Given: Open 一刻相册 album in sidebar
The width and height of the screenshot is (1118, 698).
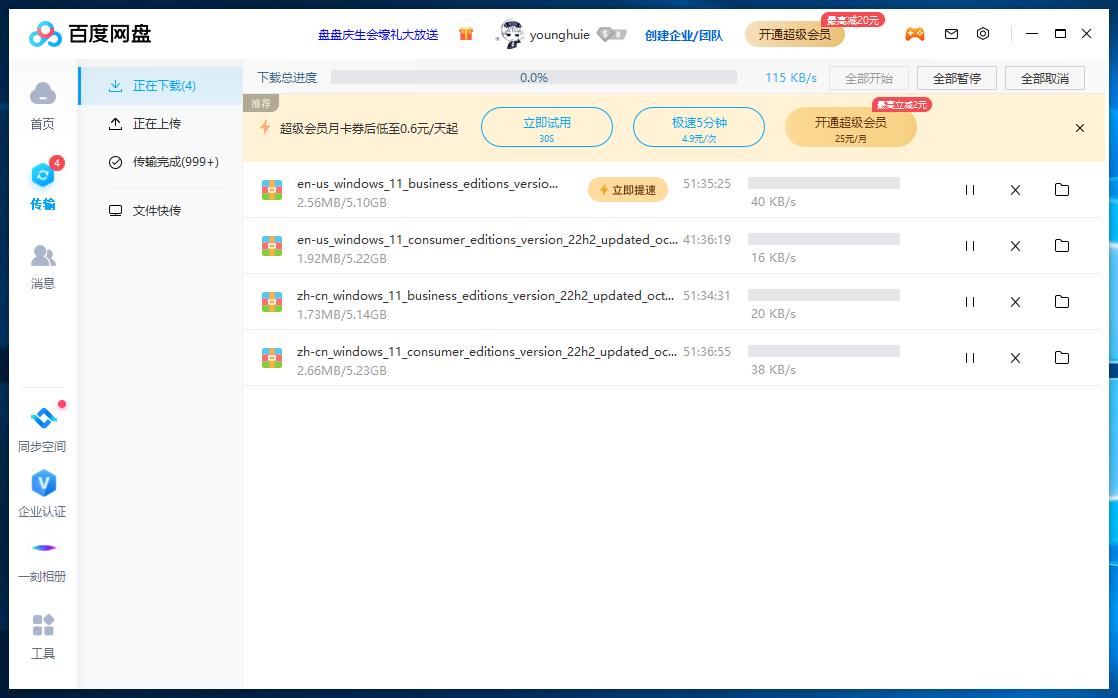Looking at the screenshot, I should pyautogui.click(x=42, y=560).
